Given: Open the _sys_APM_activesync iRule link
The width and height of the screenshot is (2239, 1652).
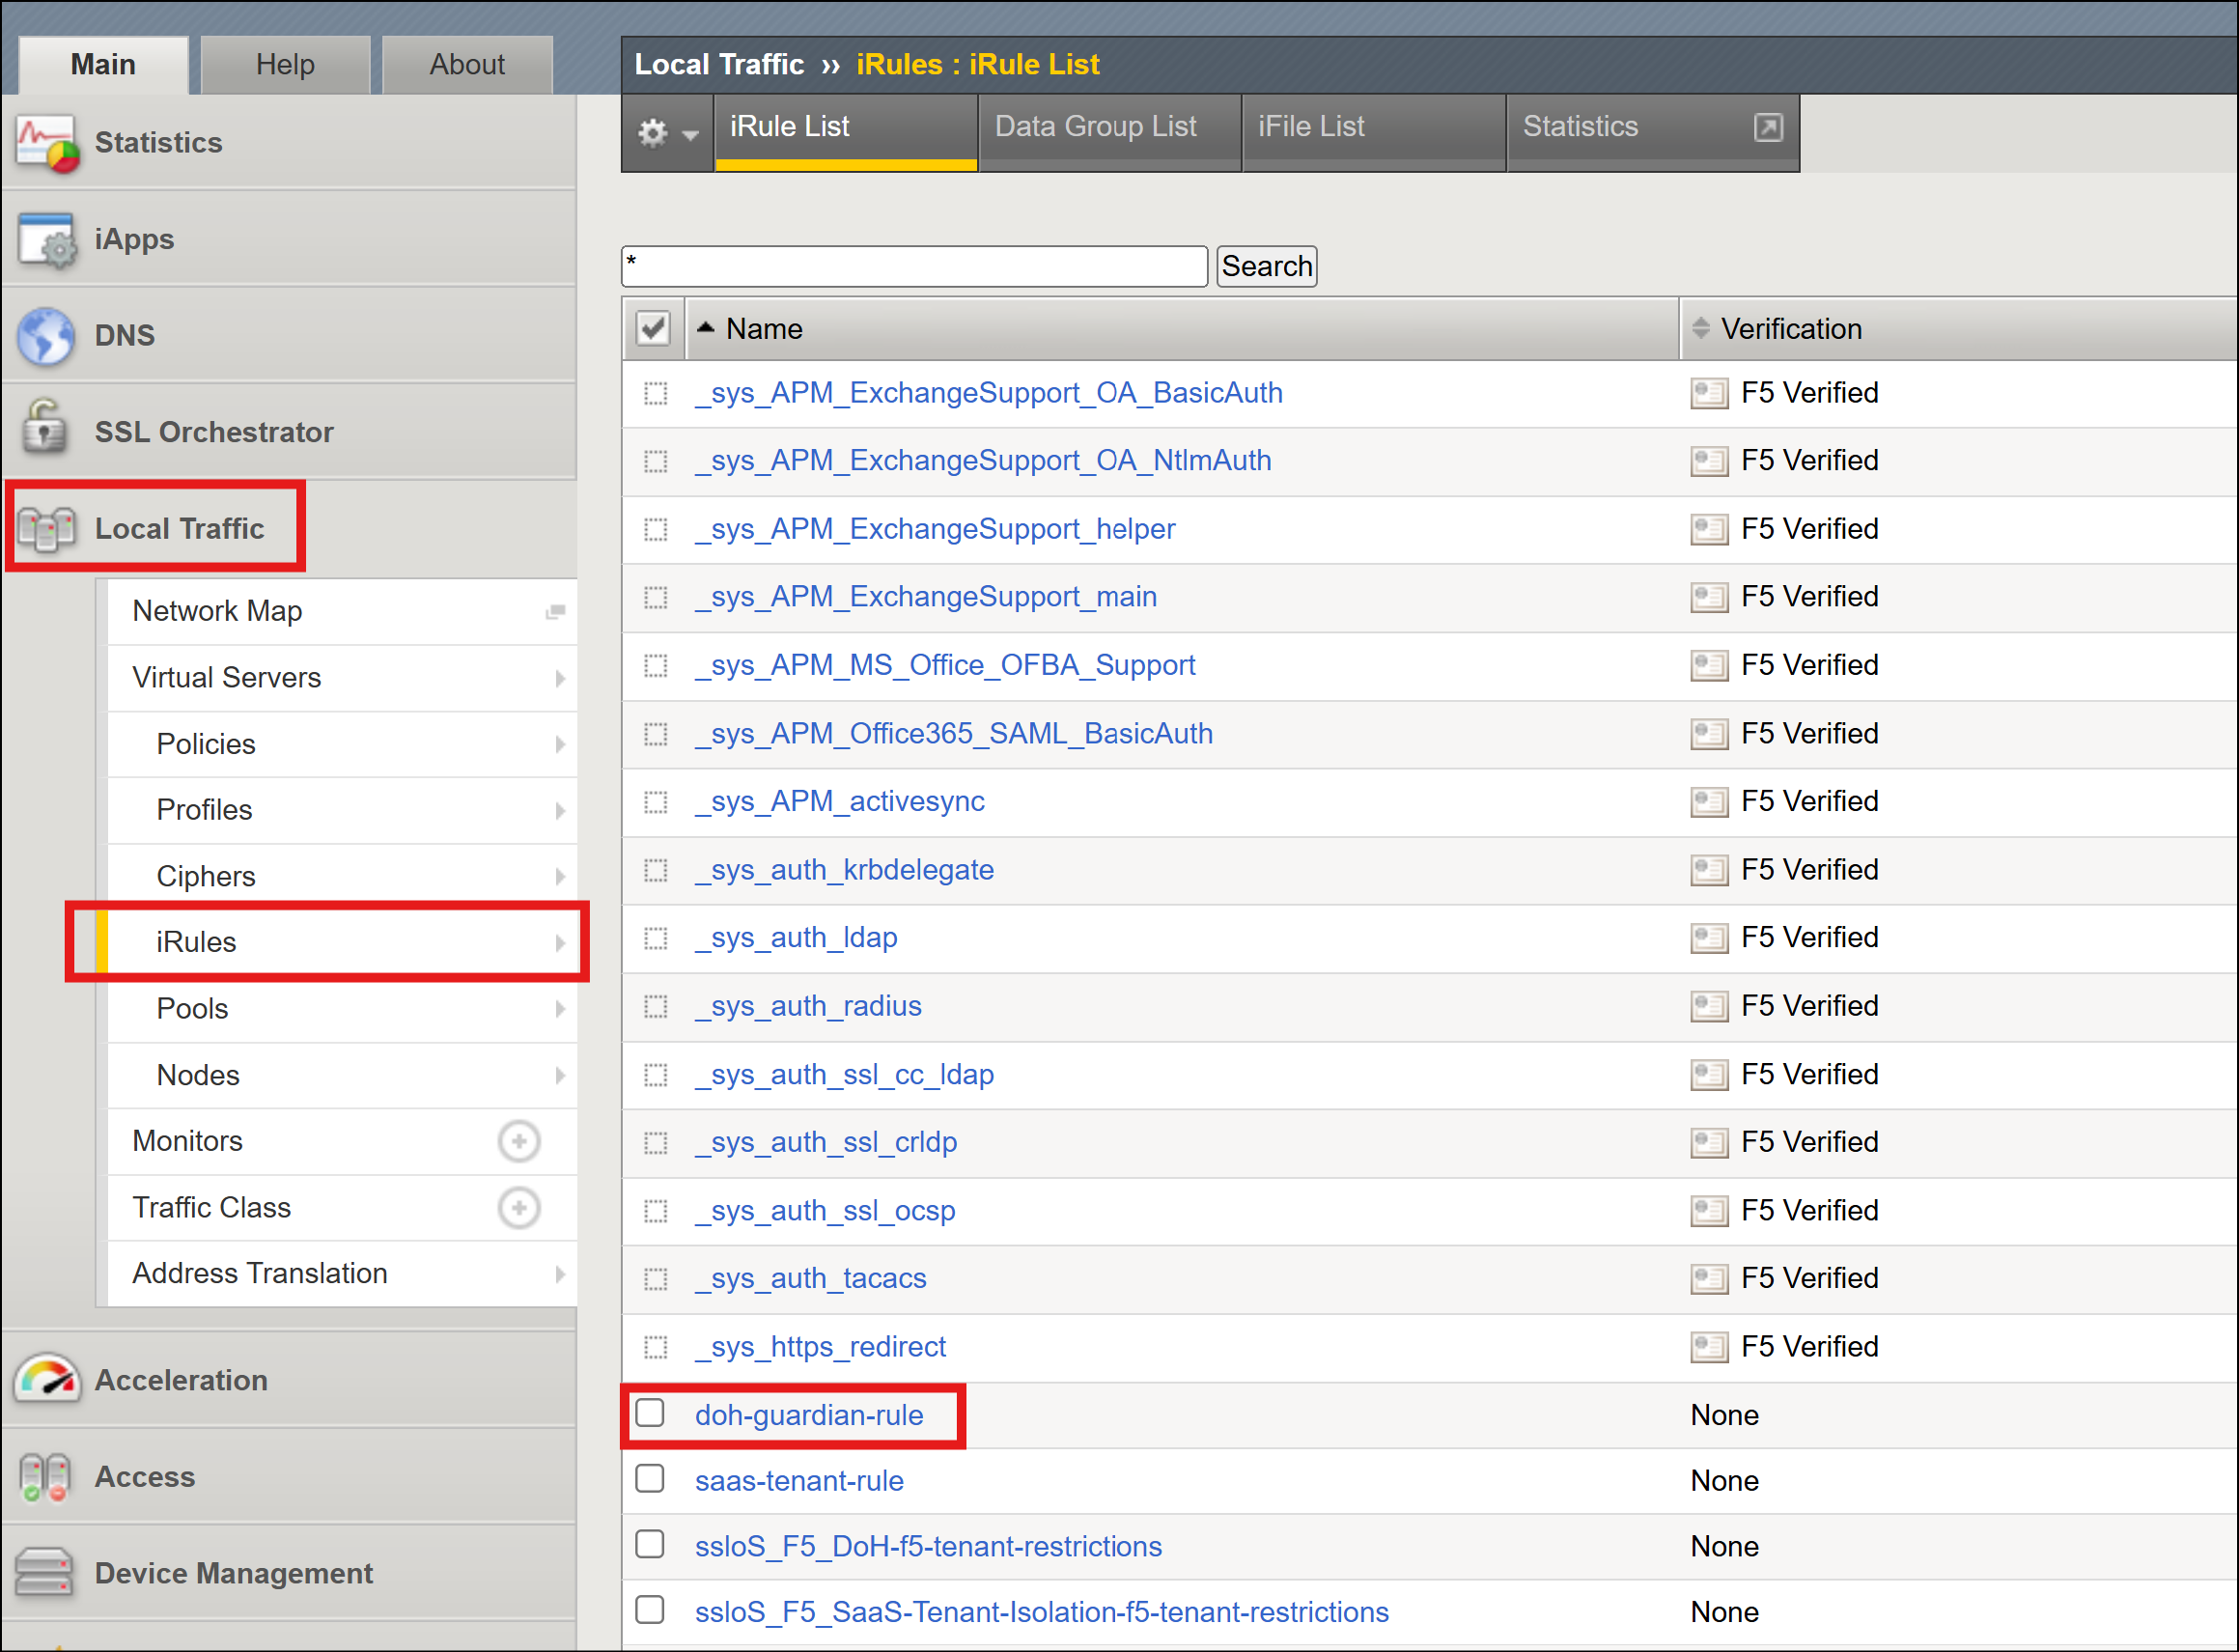Looking at the screenshot, I should [840, 801].
